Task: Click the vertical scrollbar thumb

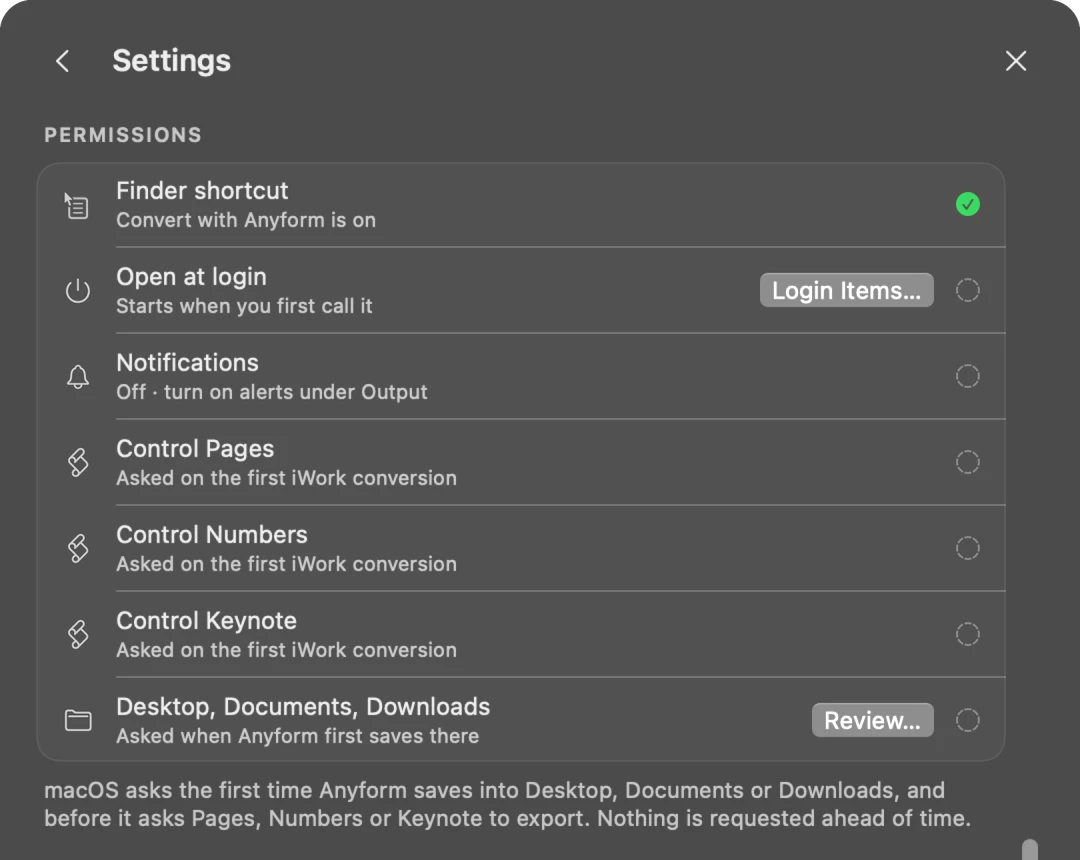Action: [1030, 850]
